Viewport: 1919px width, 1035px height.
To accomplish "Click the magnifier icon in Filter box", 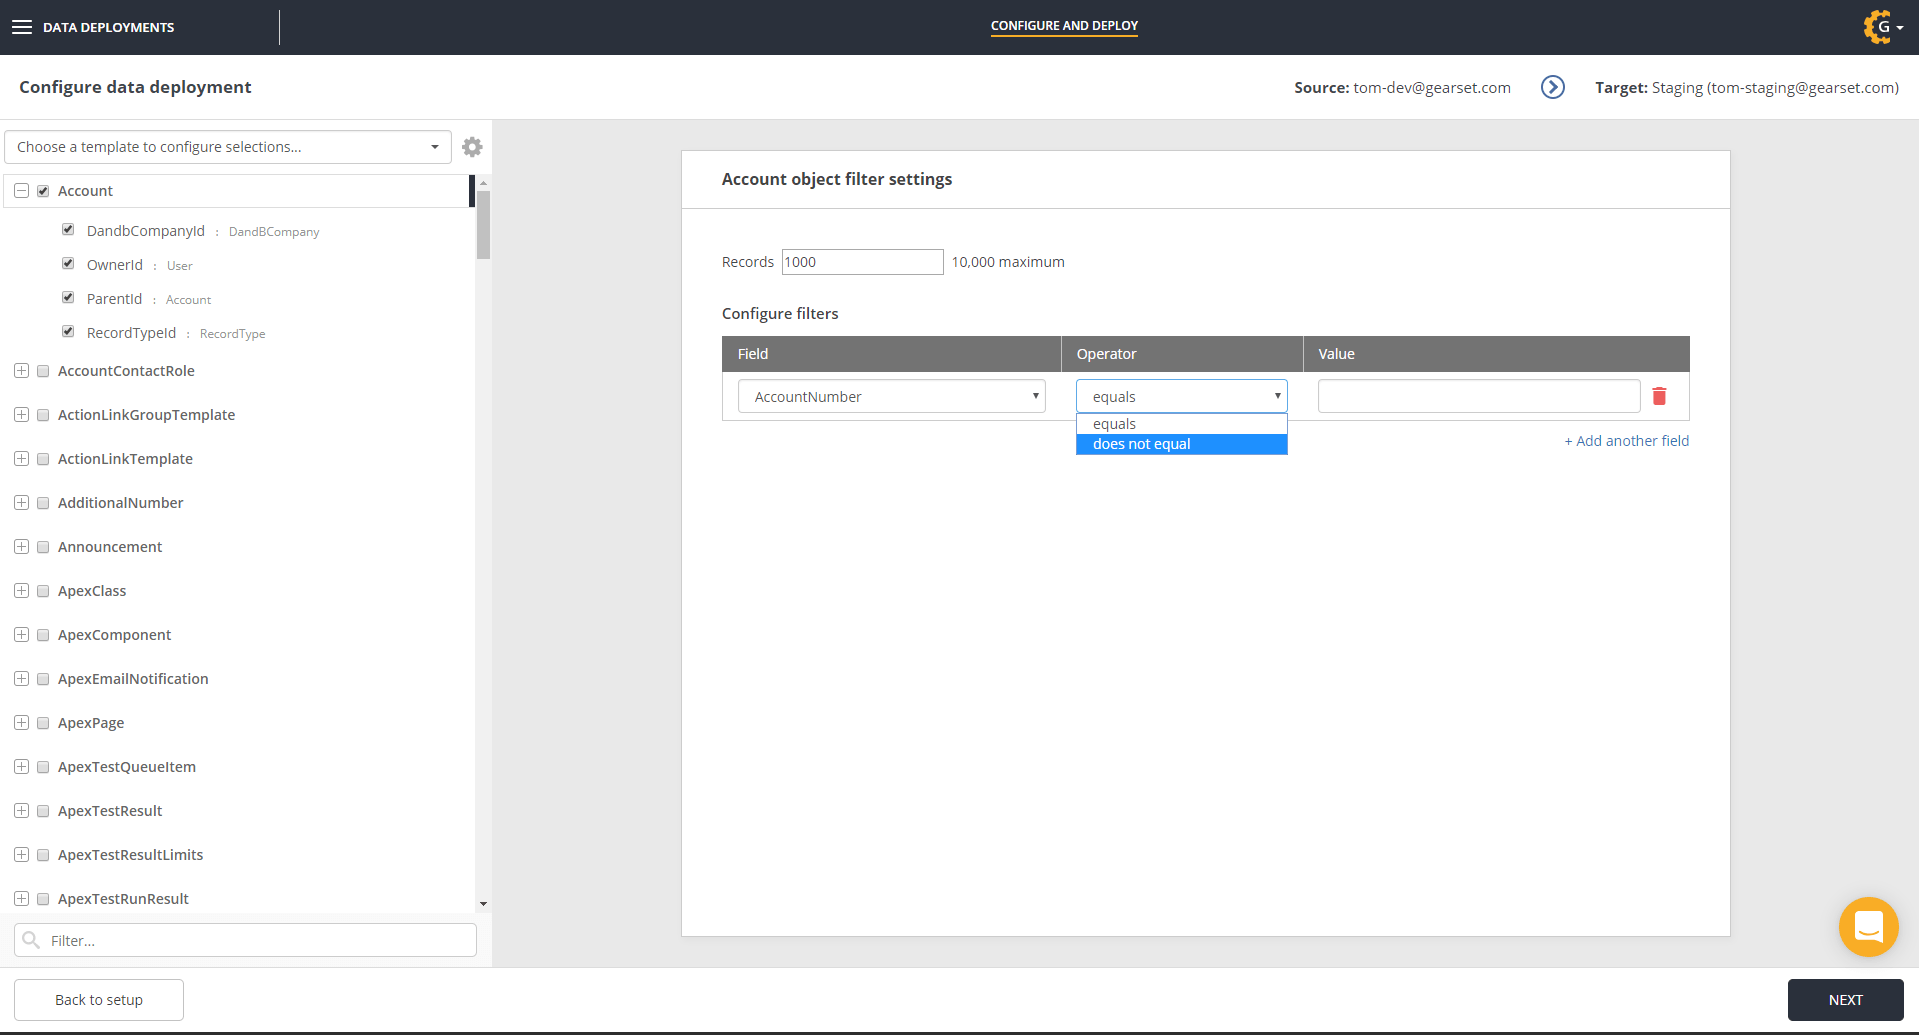I will 31,940.
